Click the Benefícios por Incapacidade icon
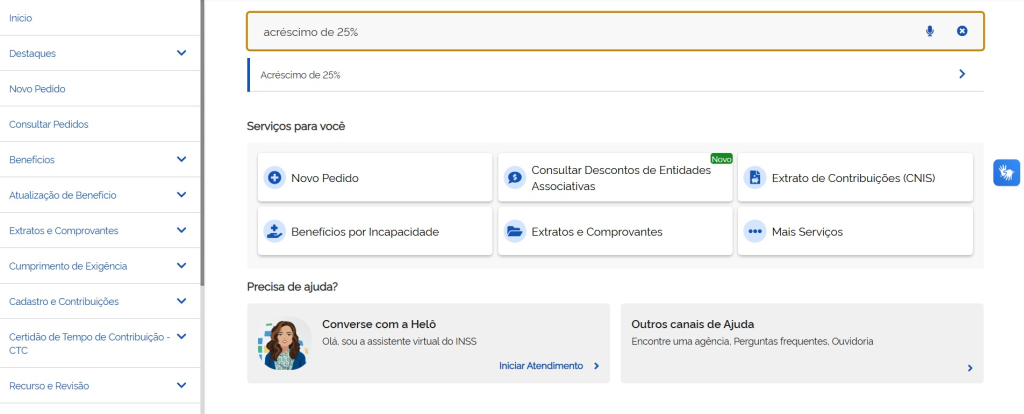This screenshot has height=414, width=1024. (x=274, y=231)
